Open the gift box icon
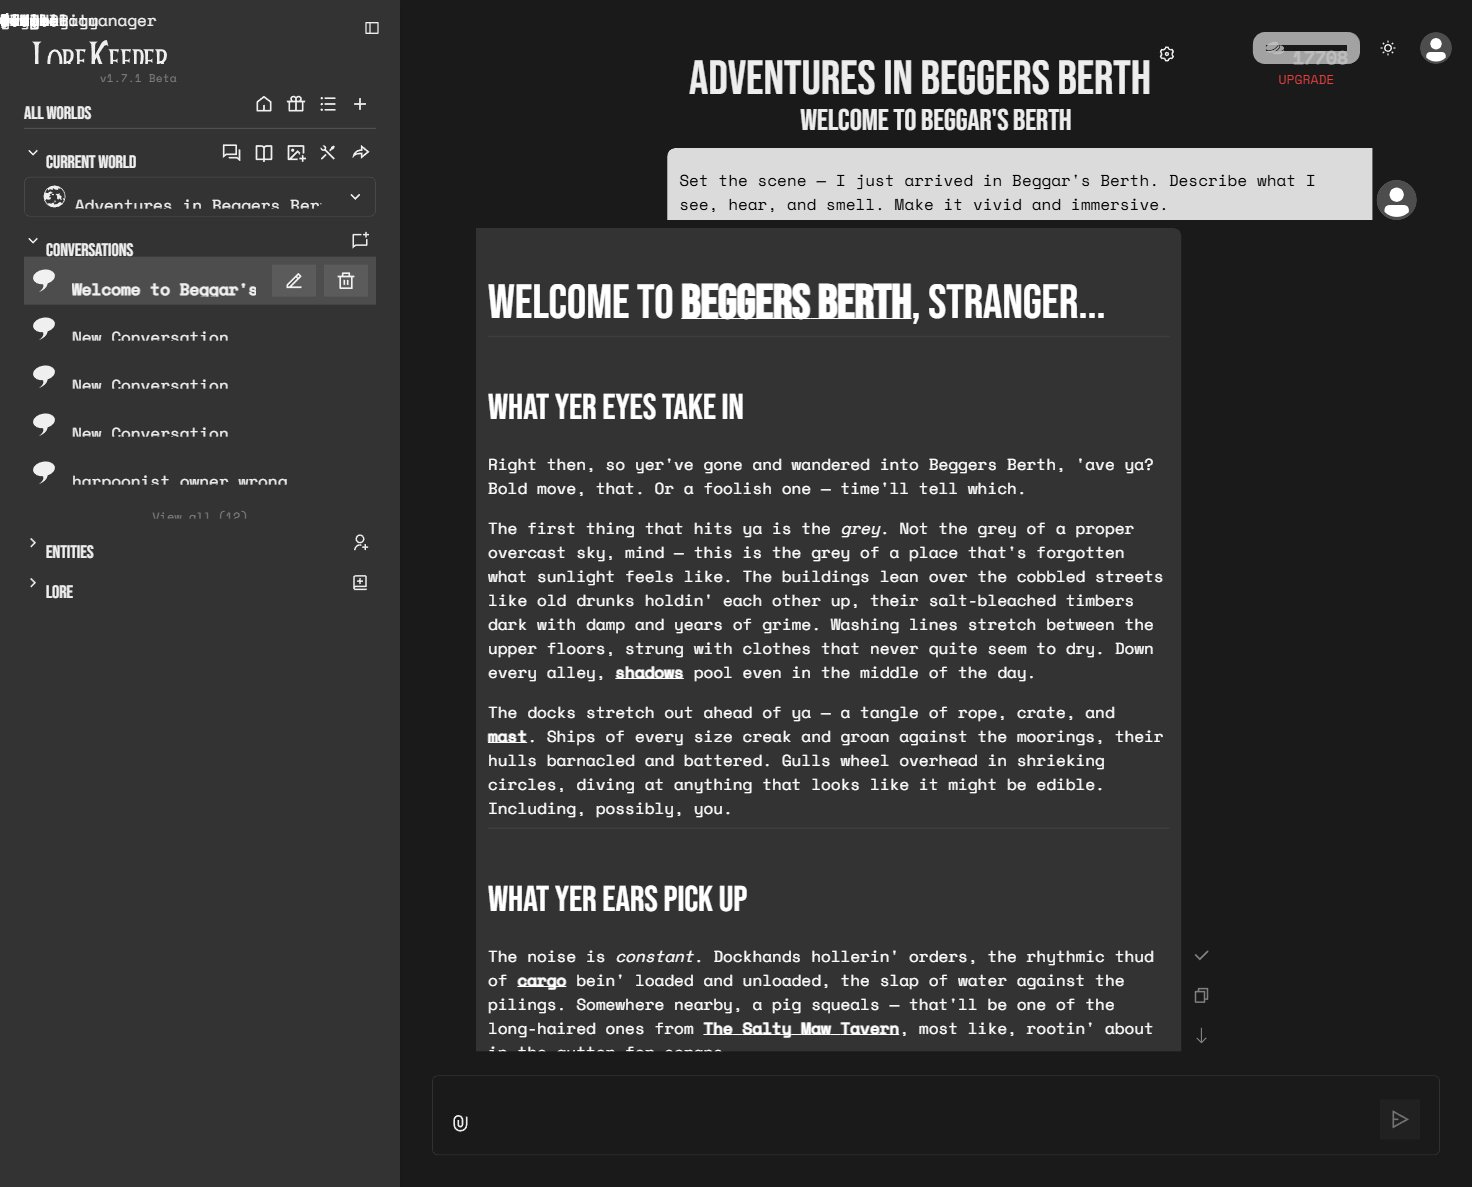Image resolution: width=1472 pixels, height=1187 pixels. click(296, 104)
